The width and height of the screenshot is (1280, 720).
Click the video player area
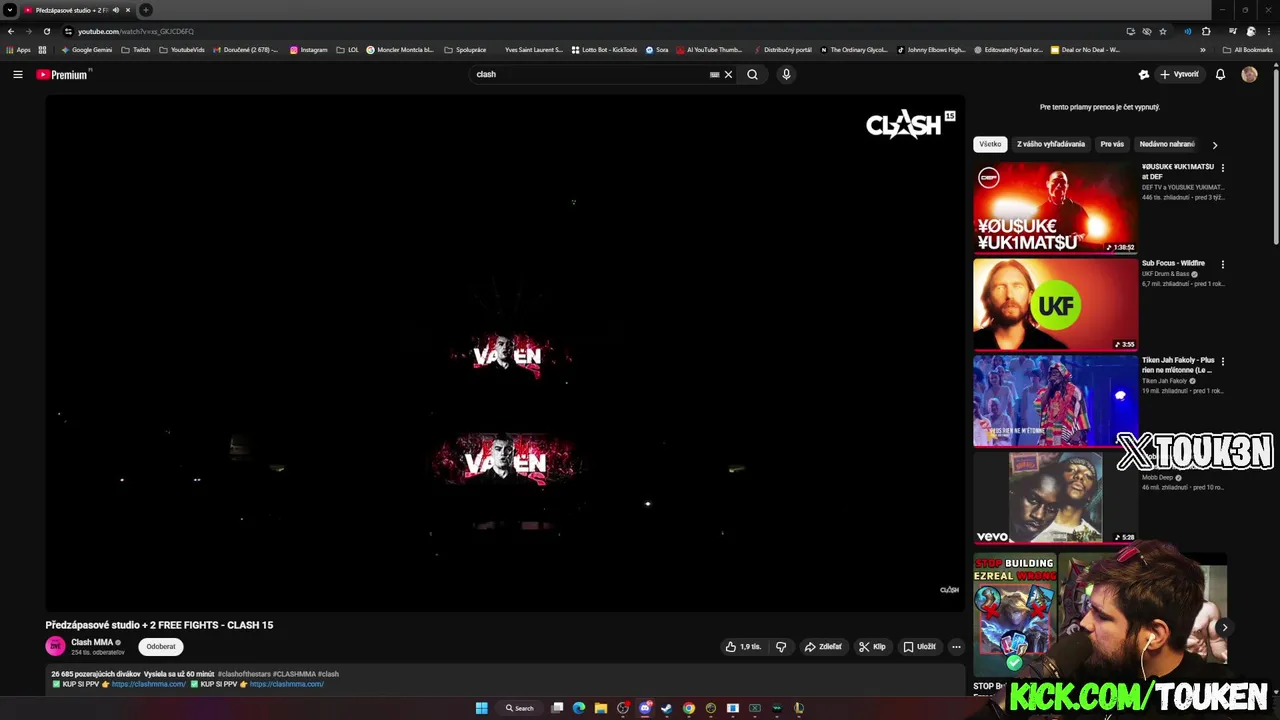tap(505, 352)
